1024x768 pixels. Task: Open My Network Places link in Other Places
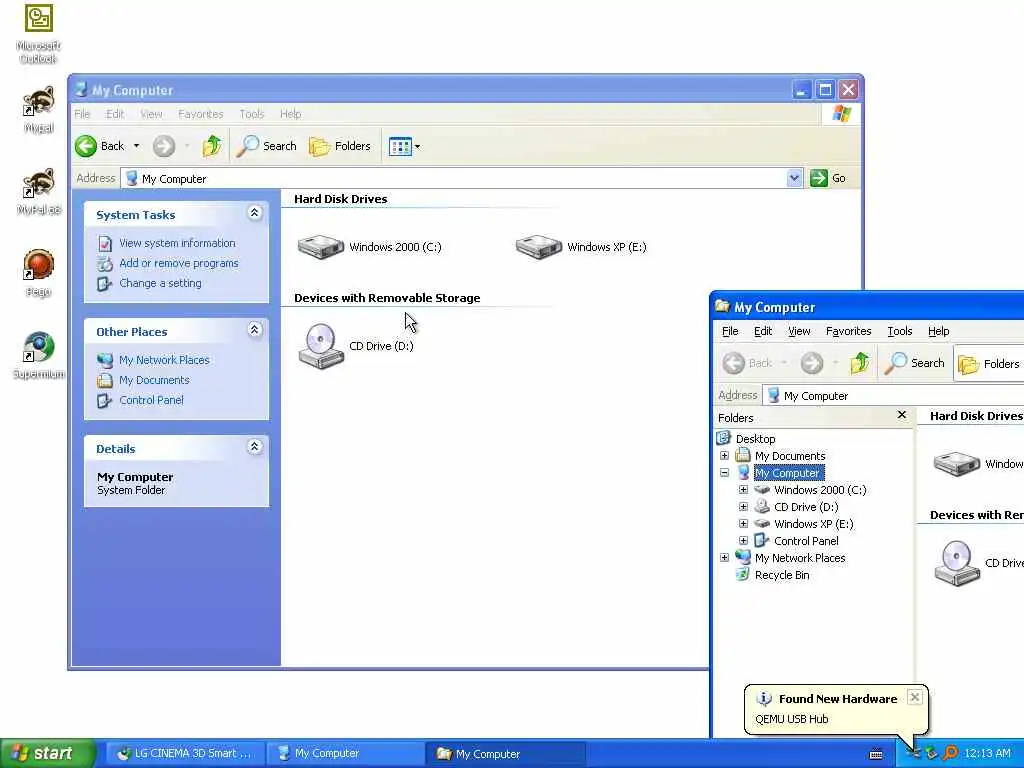(164, 360)
